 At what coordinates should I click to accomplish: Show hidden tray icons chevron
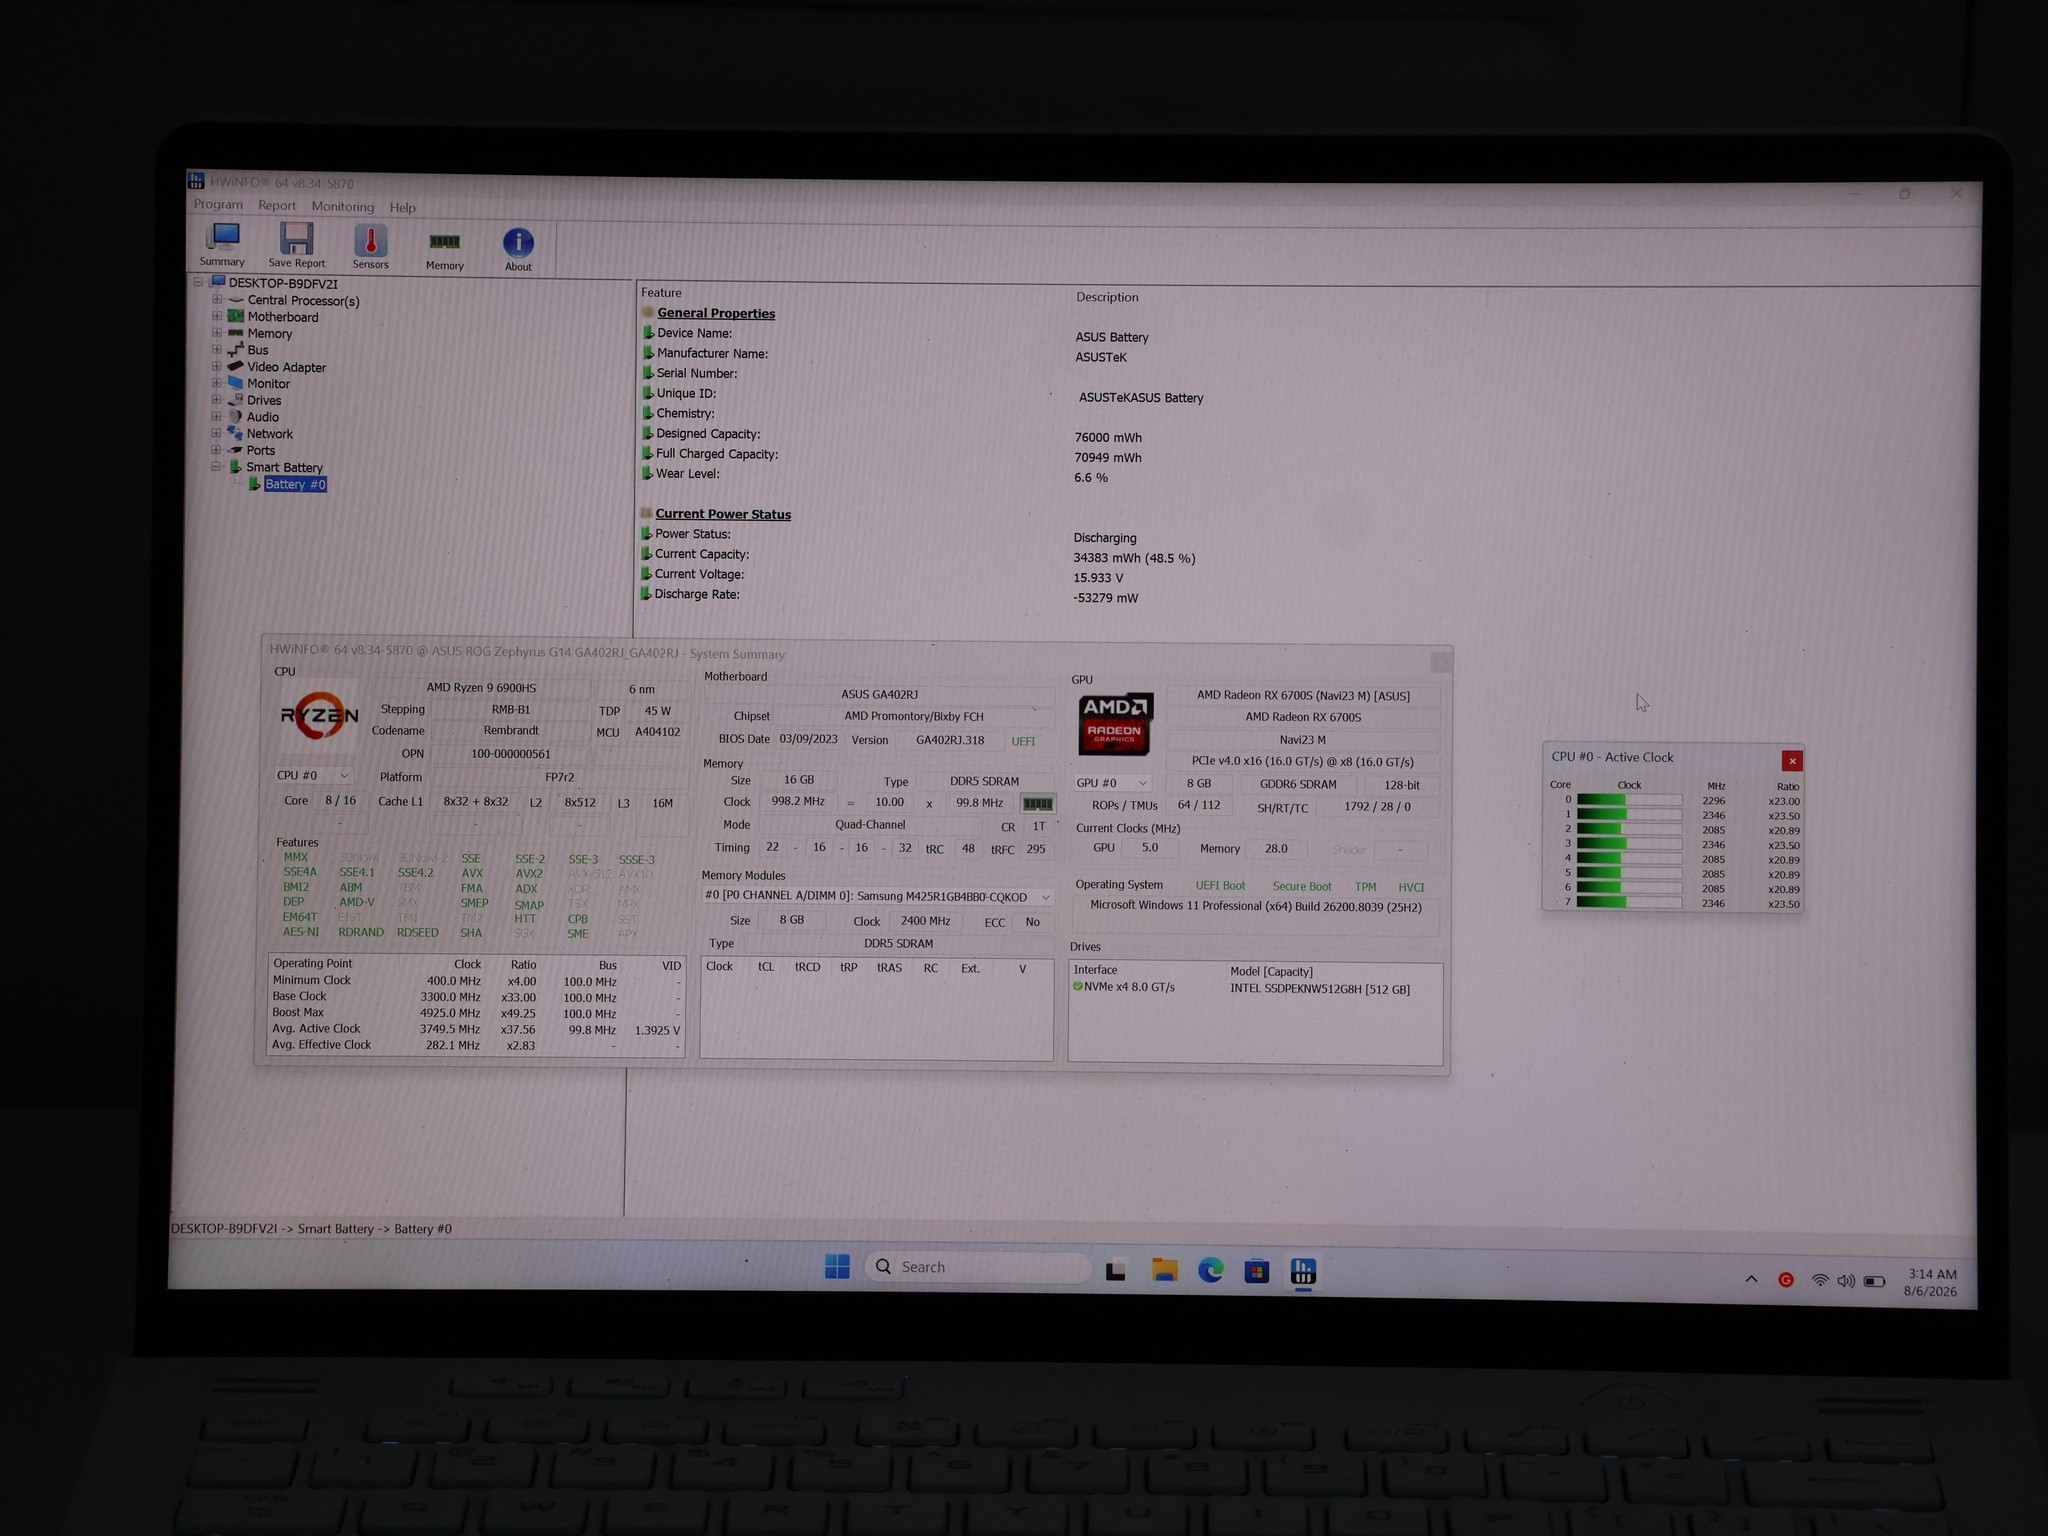(1751, 1279)
